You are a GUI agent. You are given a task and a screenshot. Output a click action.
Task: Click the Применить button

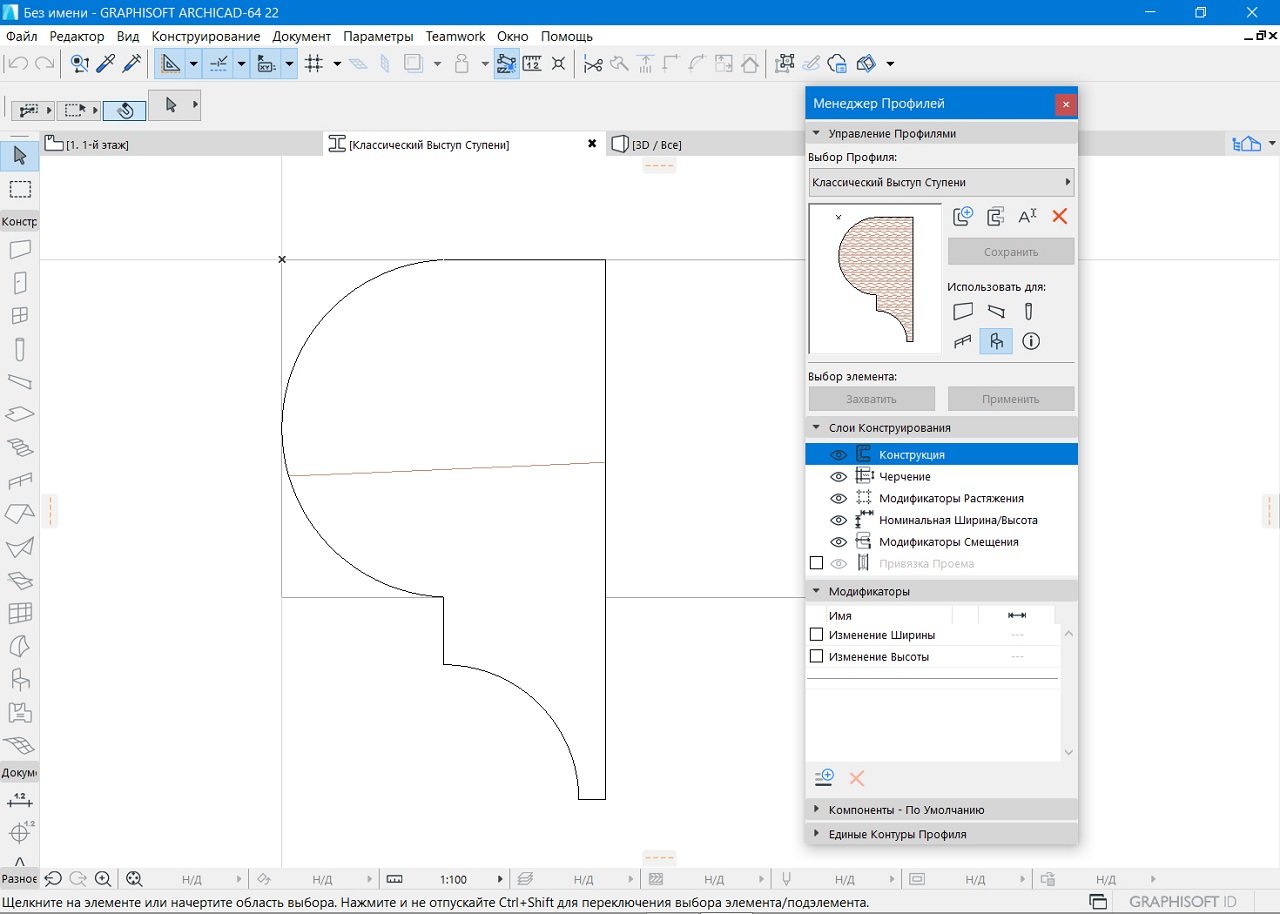1010,399
